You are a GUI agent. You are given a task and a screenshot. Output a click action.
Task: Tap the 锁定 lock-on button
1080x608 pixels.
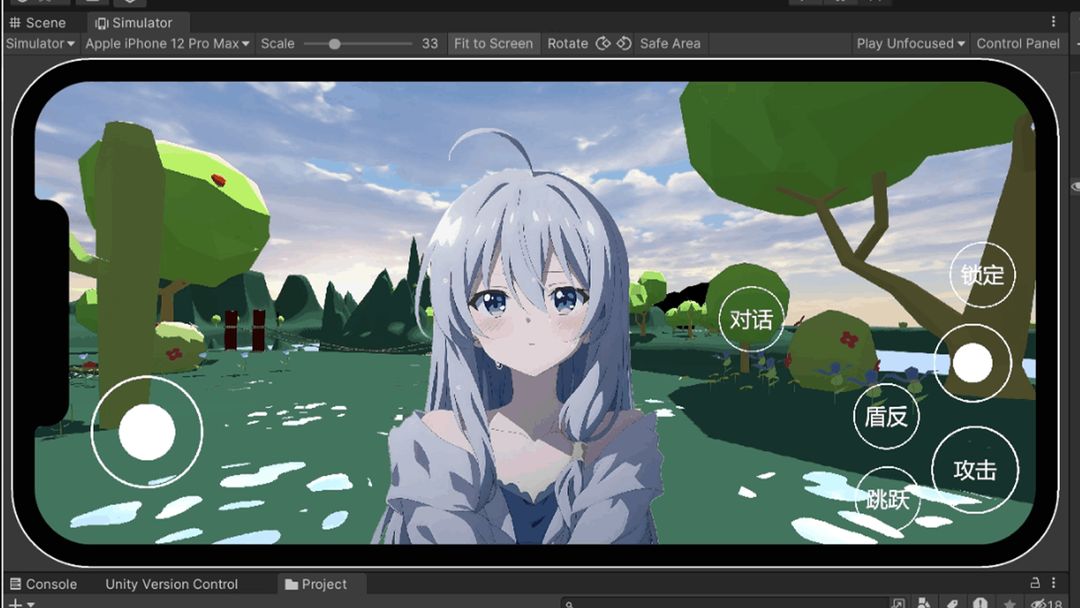pos(981,274)
